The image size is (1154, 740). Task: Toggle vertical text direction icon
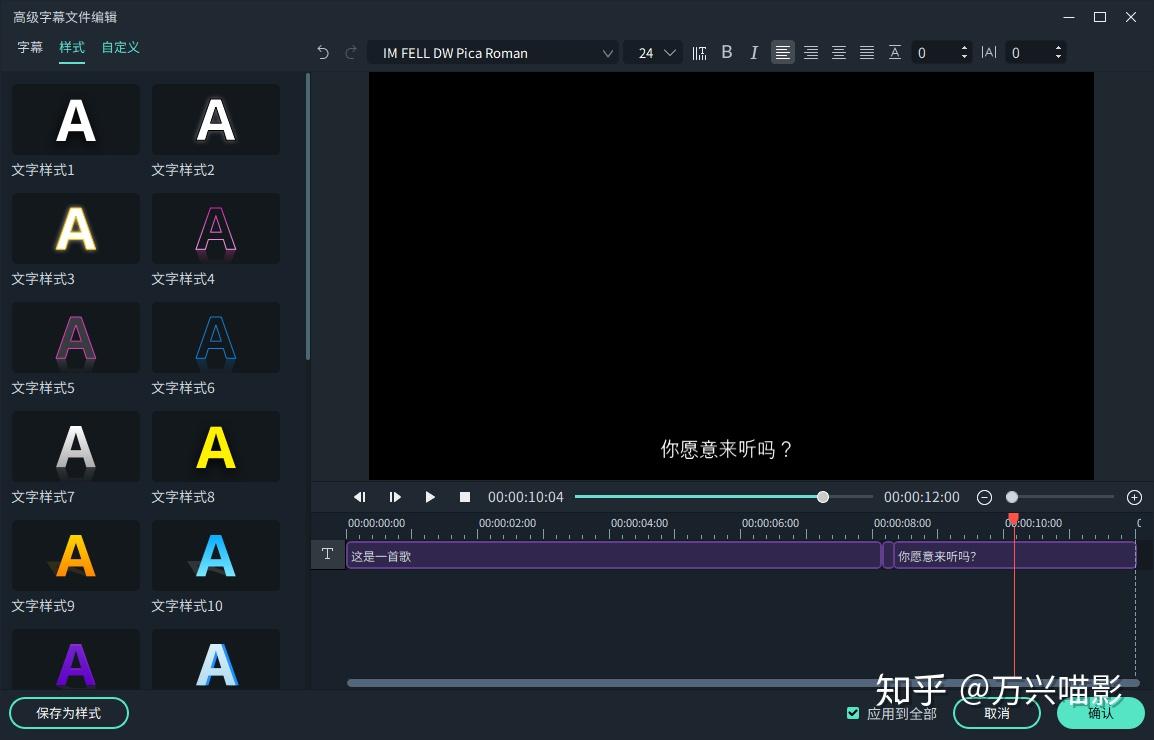coord(699,52)
